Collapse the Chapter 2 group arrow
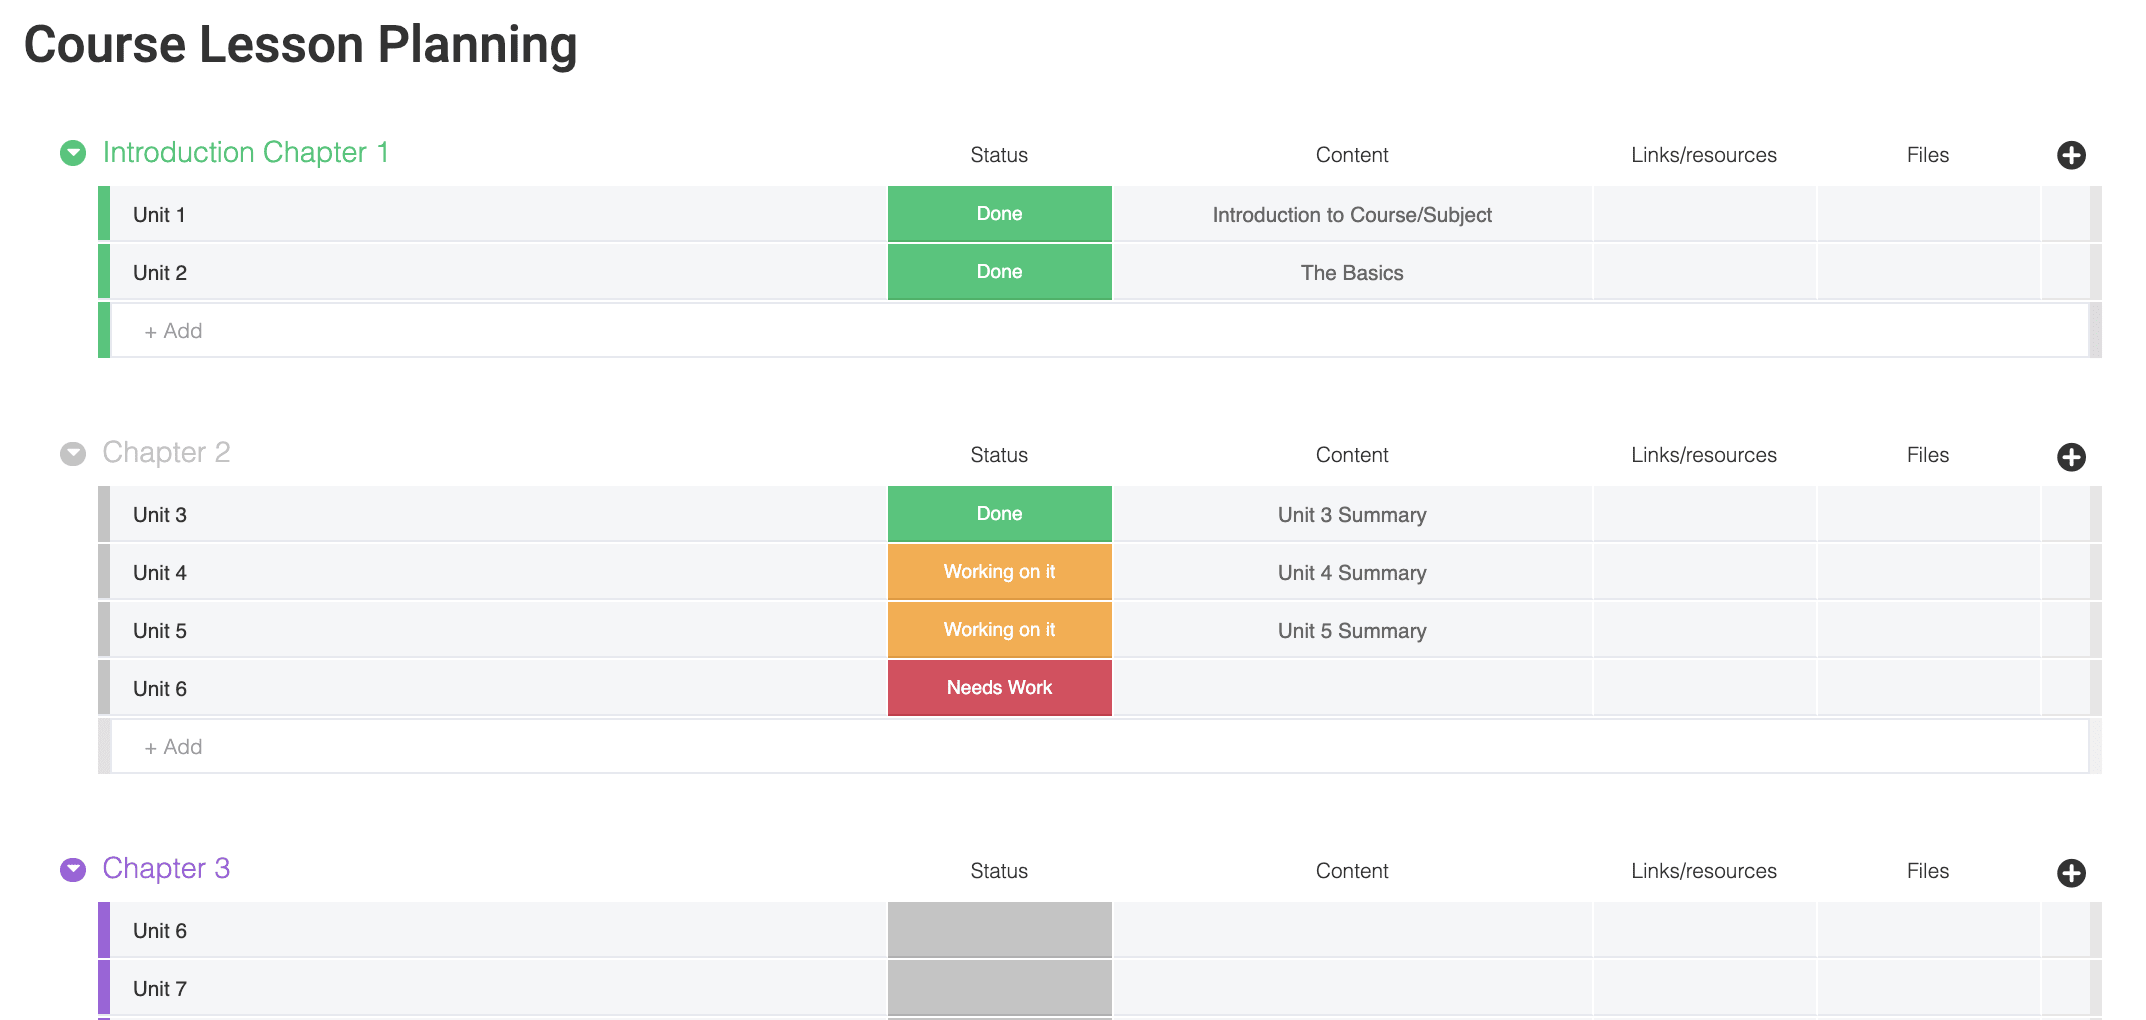Image resolution: width=2146 pixels, height=1020 pixels. tap(73, 454)
